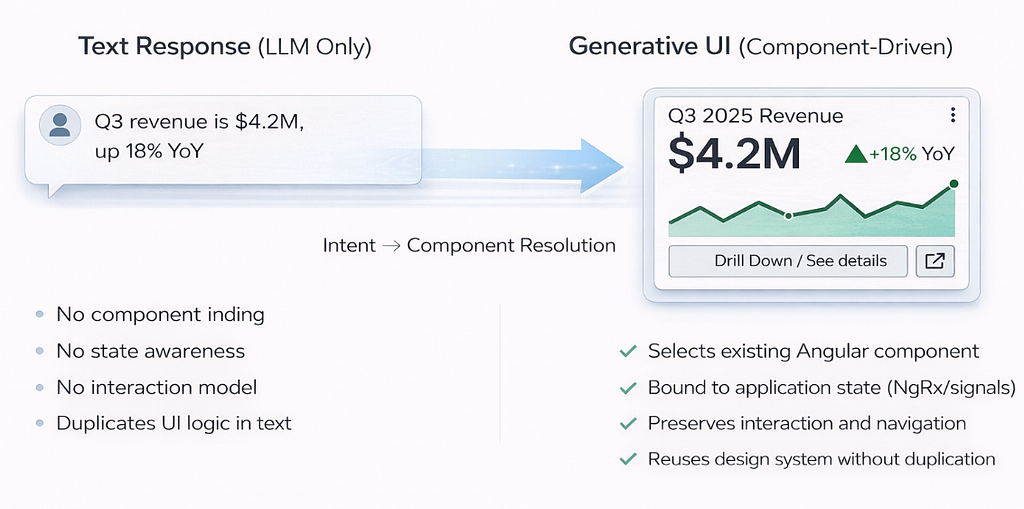Click the Intent → Component Resolution label

(469, 246)
